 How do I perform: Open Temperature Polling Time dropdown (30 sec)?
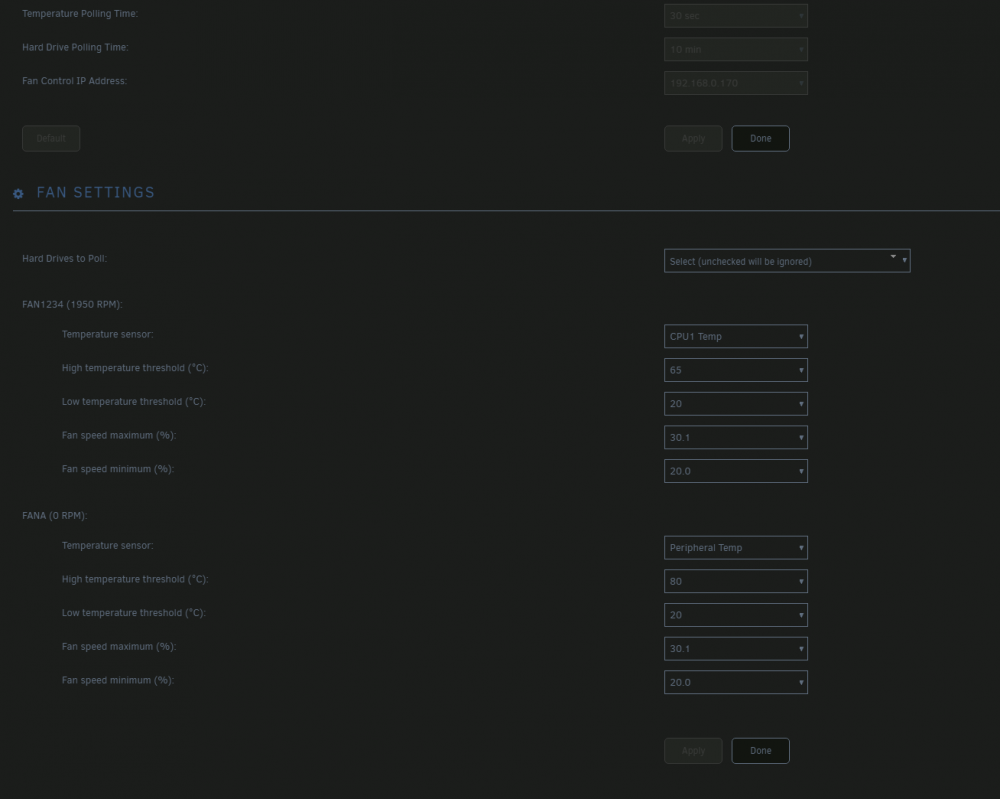tap(735, 15)
